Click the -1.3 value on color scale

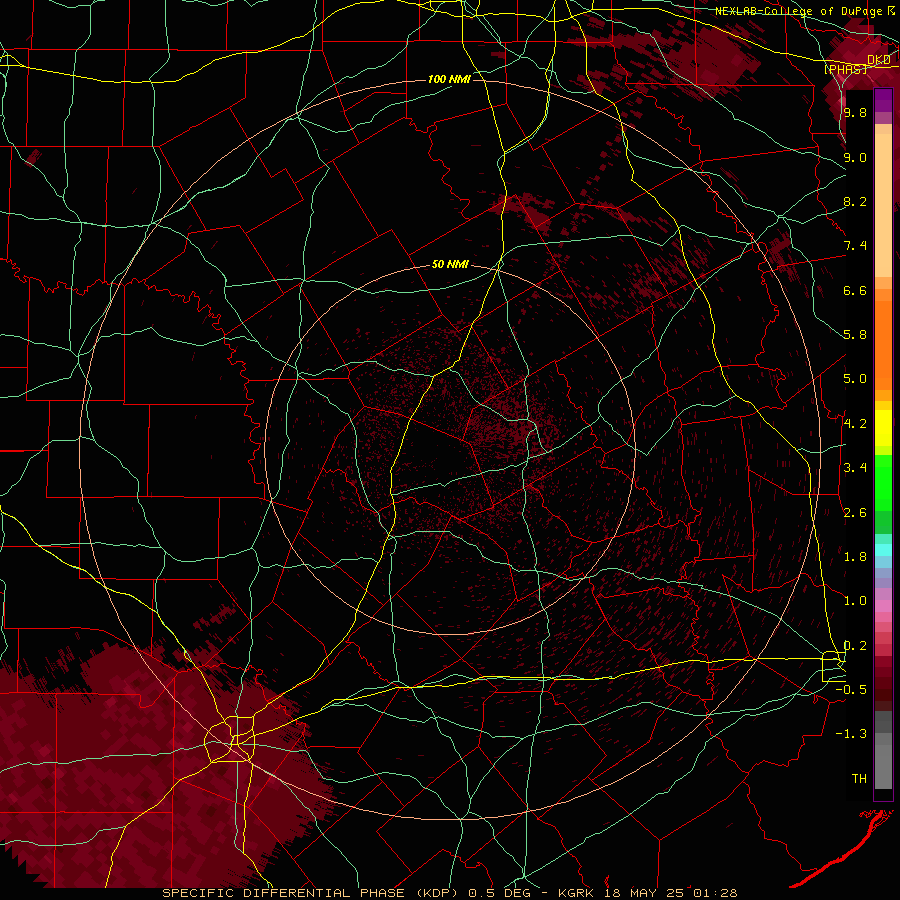click(851, 734)
